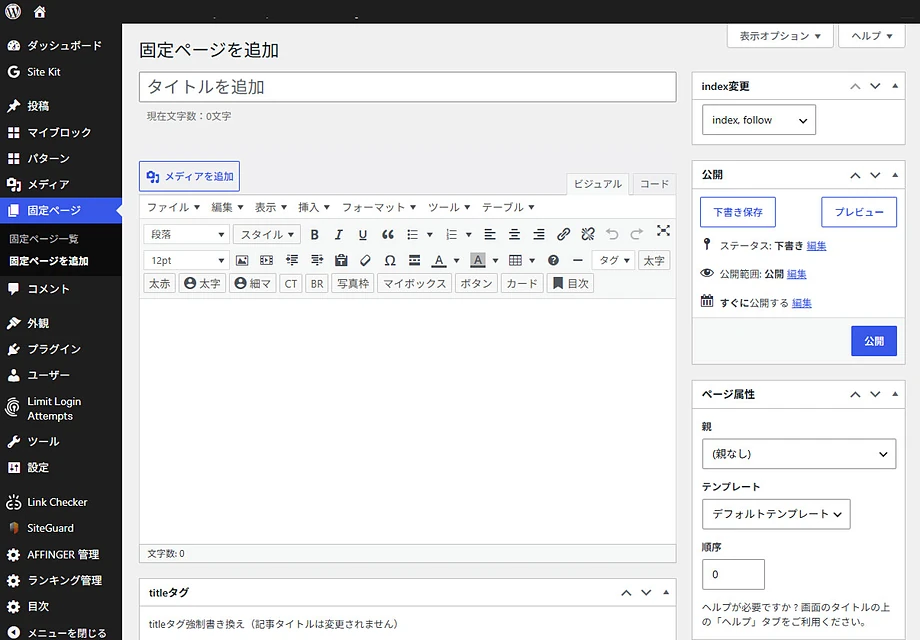Click the redo arrow in the toolbar
Viewport: 920px width, 640px height.
click(x=637, y=235)
